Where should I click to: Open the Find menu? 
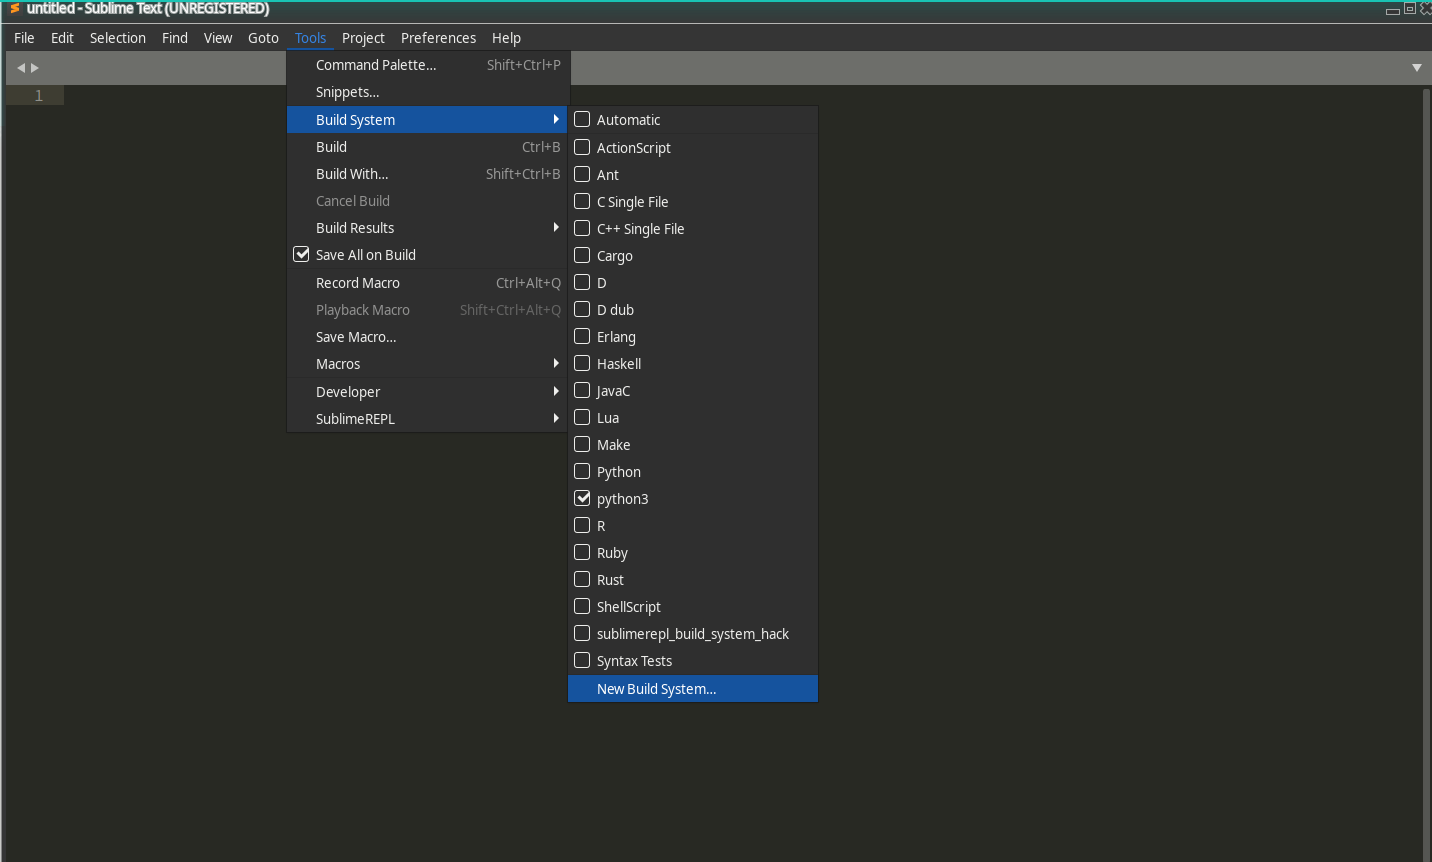coord(175,38)
